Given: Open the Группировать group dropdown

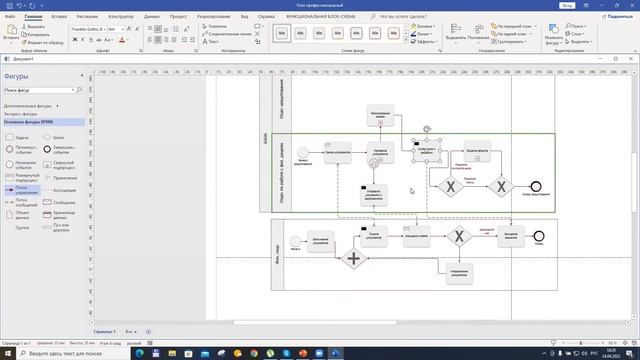Looking at the screenshot, I should [x=509, y=41].
